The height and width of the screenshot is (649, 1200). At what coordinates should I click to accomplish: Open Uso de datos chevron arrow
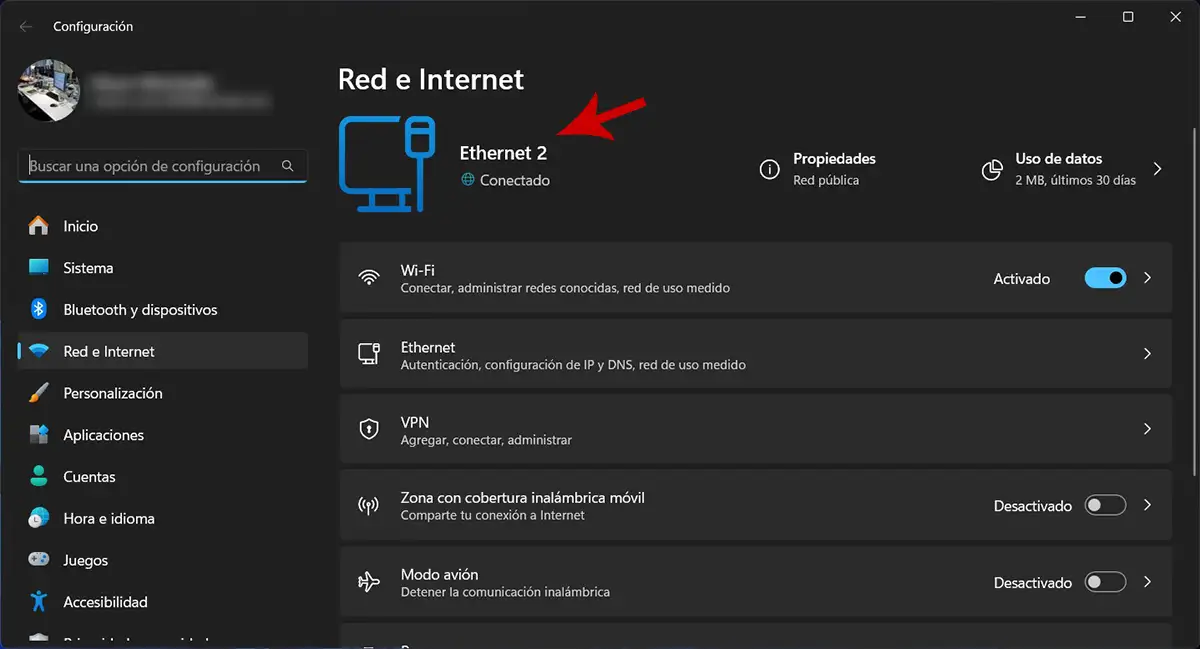(1157, 169)
